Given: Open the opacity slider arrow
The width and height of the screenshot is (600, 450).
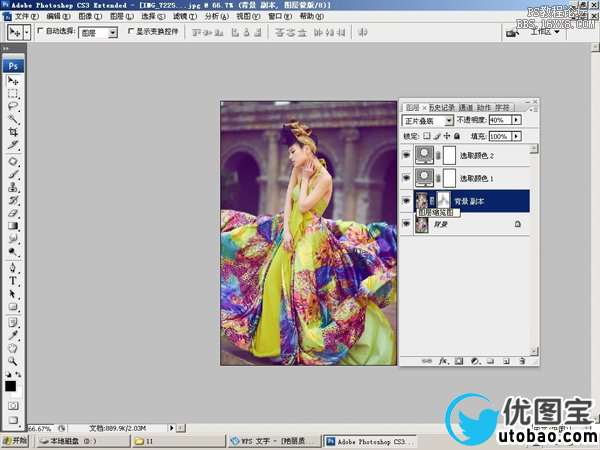Looking at the screenshot, I should (x=516, y=120).
